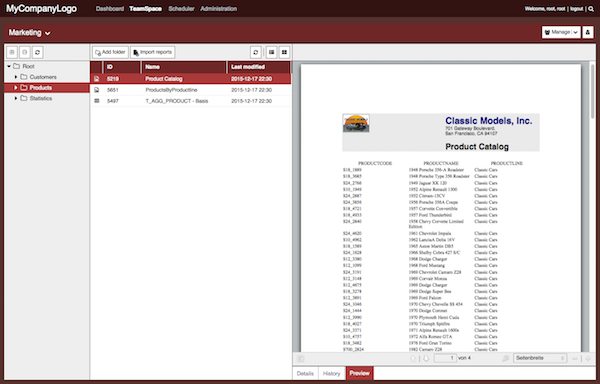This screenshot has height=384, width=600.
Task: Click the user icon beside Manage
Action: pos(588,33)
